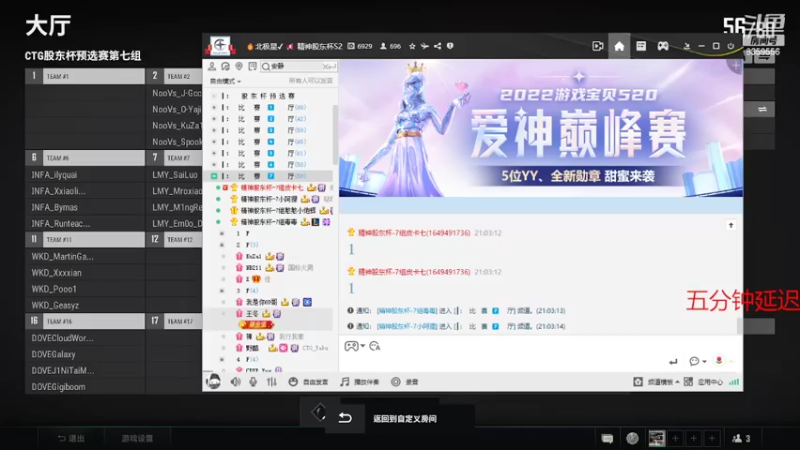This screenshot has height=450, width=800.
Task: Open the gamepad icon in YY header
Action: (663, 46)
